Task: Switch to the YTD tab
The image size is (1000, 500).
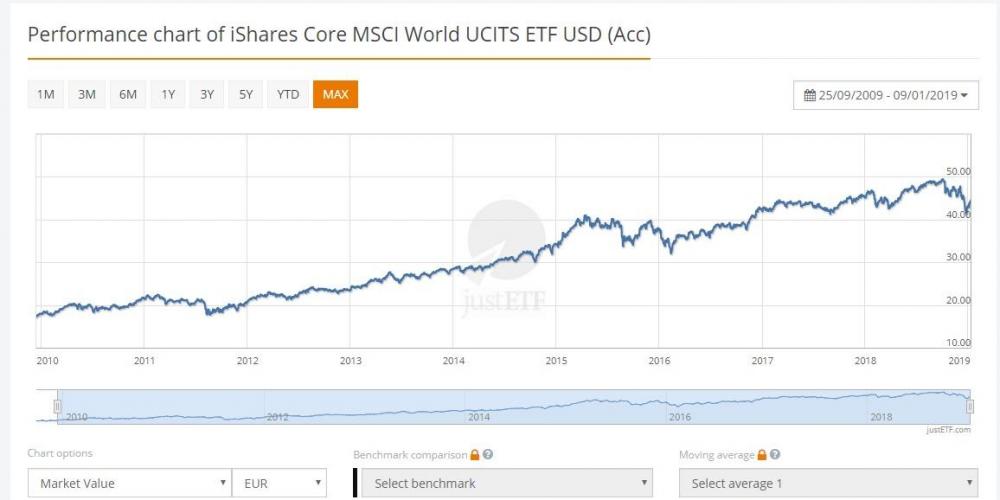Action: [x=288, y=94]
